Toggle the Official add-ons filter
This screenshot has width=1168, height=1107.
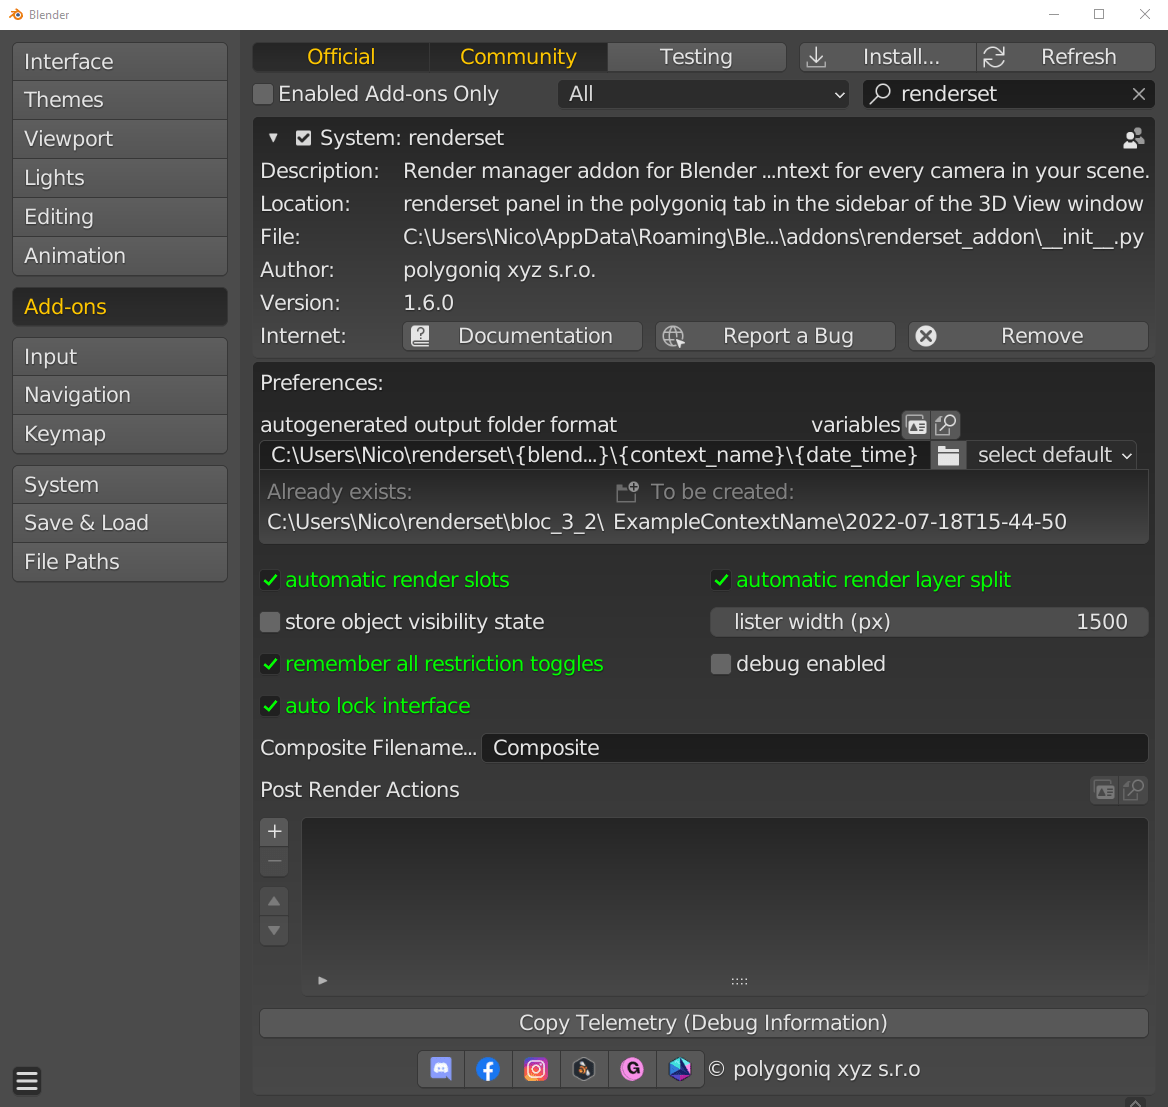point(340,57)
